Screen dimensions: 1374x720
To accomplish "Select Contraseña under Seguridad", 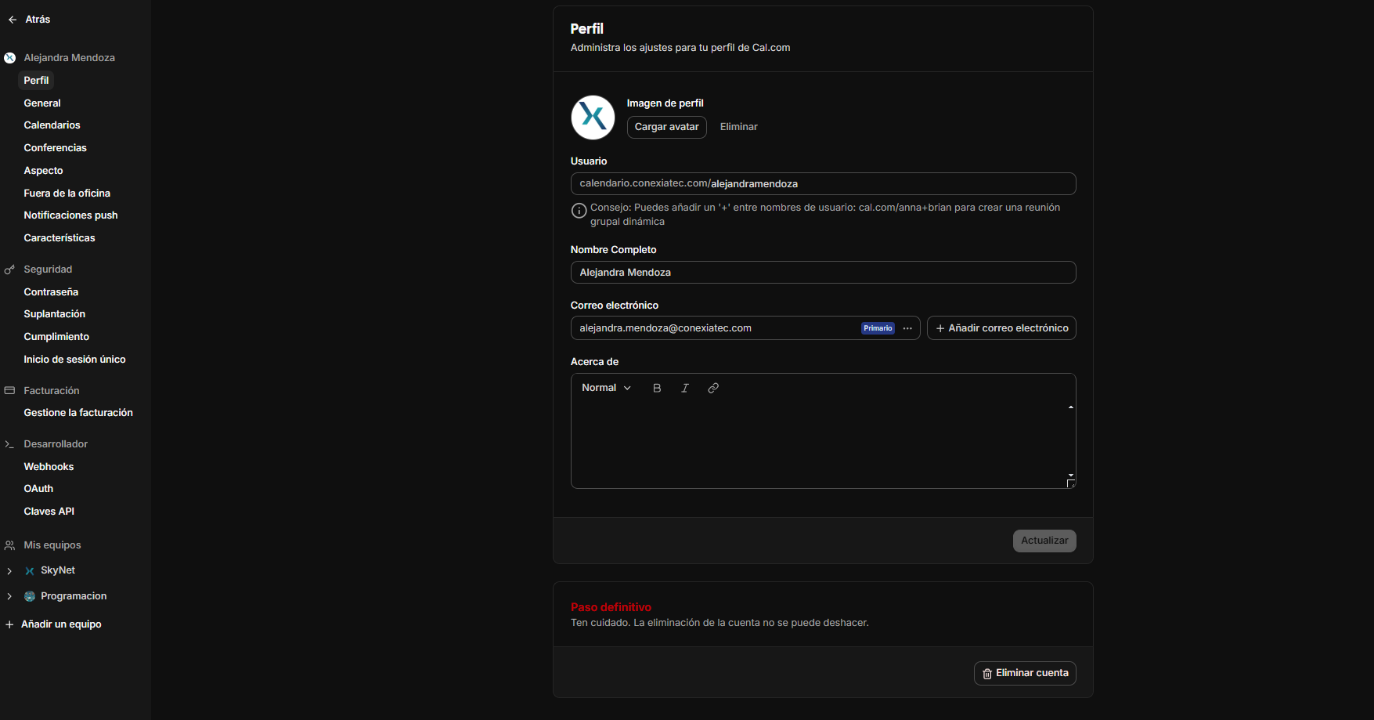I will pyautogui.click(x=51, y=292).
